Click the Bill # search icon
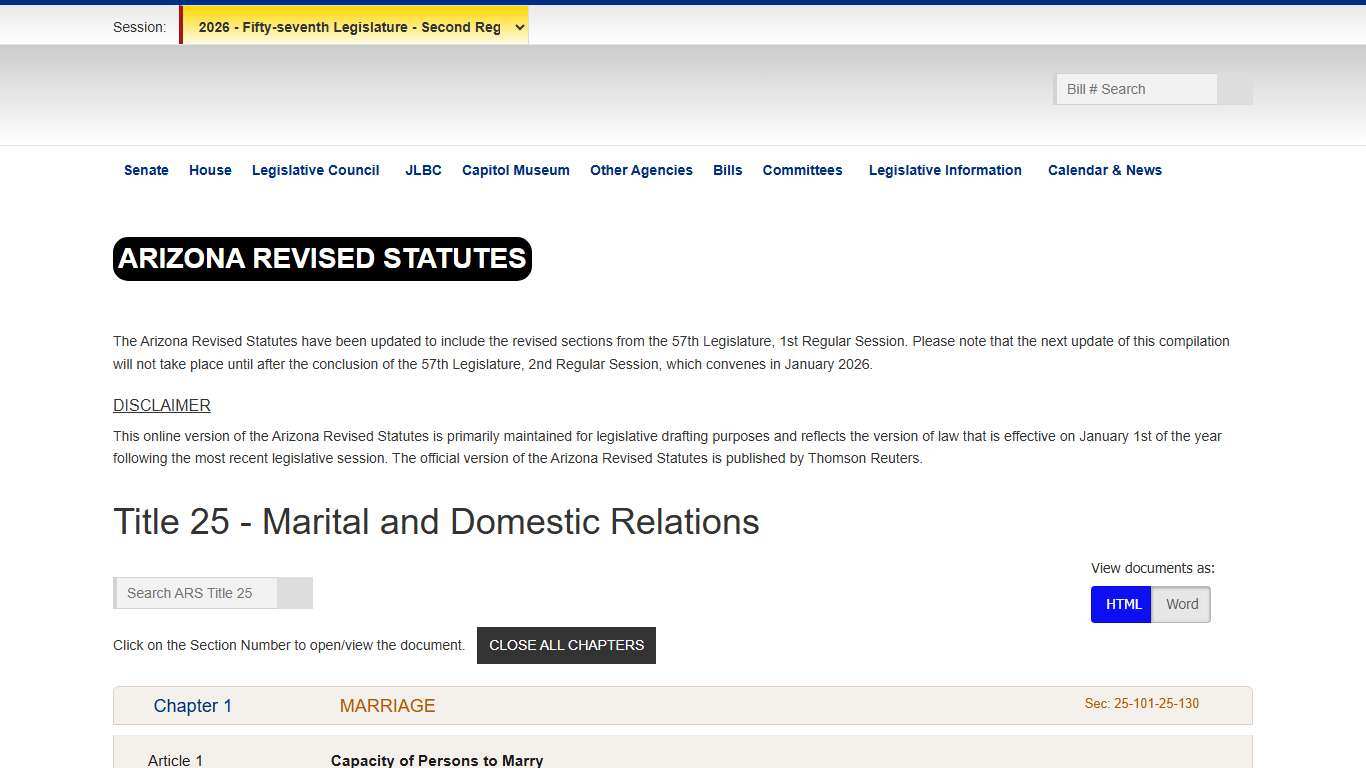Viewport: 1366px width, 768px height. pyautogui.click(x=1235, y=89)
